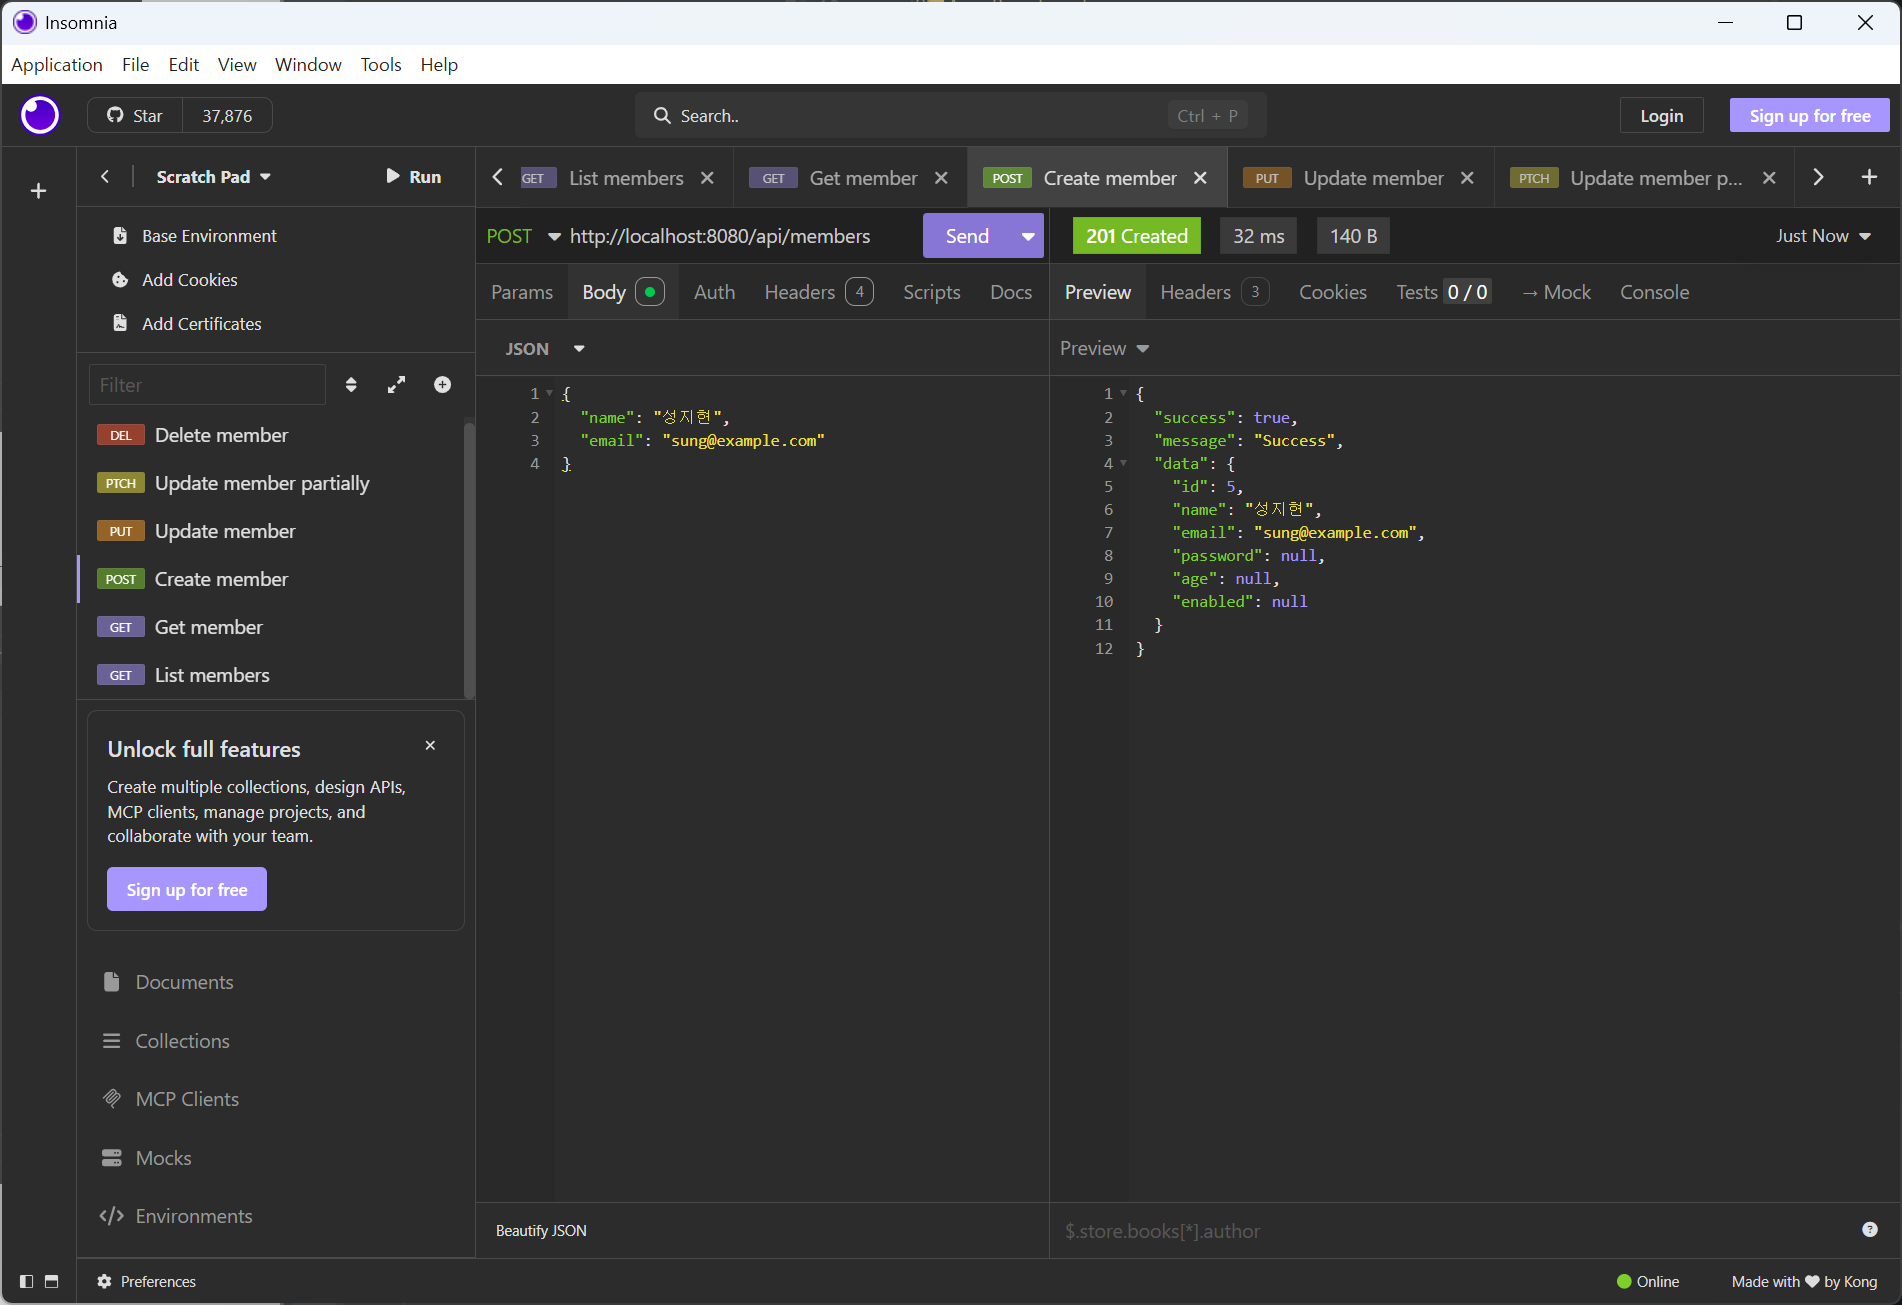Viewport: 1902px width, 1305px height.
Task: Open the help question mark icon
Action: click(1869, 1230)
